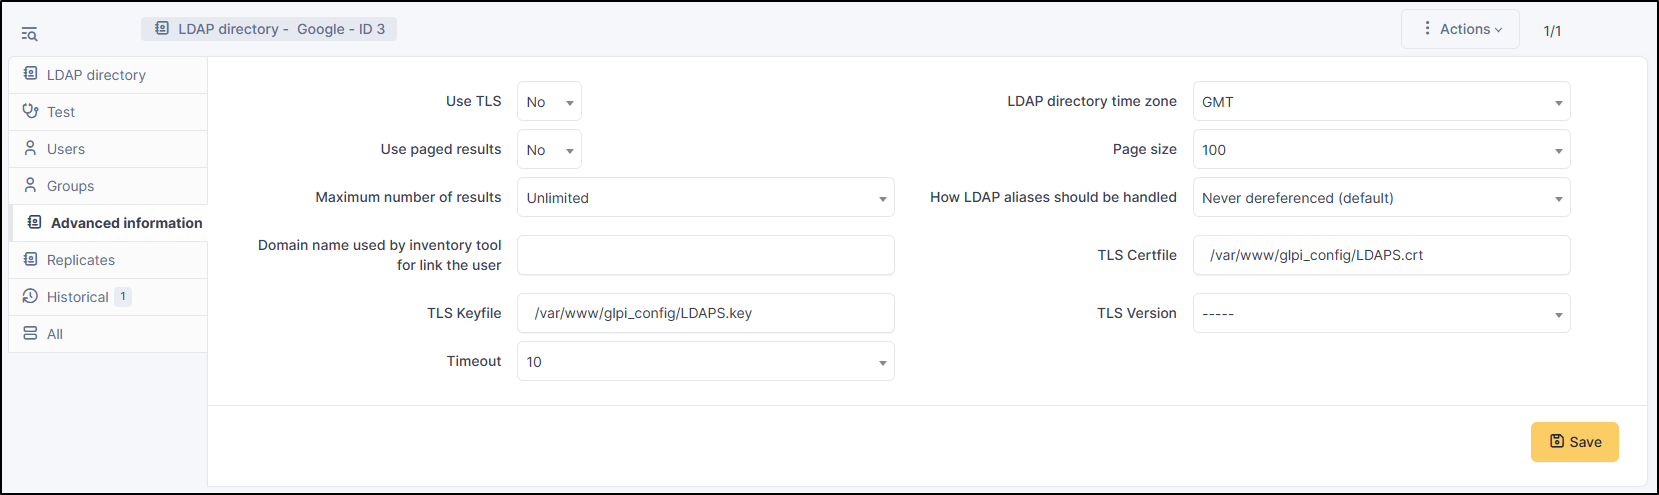Expand the Maximum number of results dropdown

tap(705, 198)
